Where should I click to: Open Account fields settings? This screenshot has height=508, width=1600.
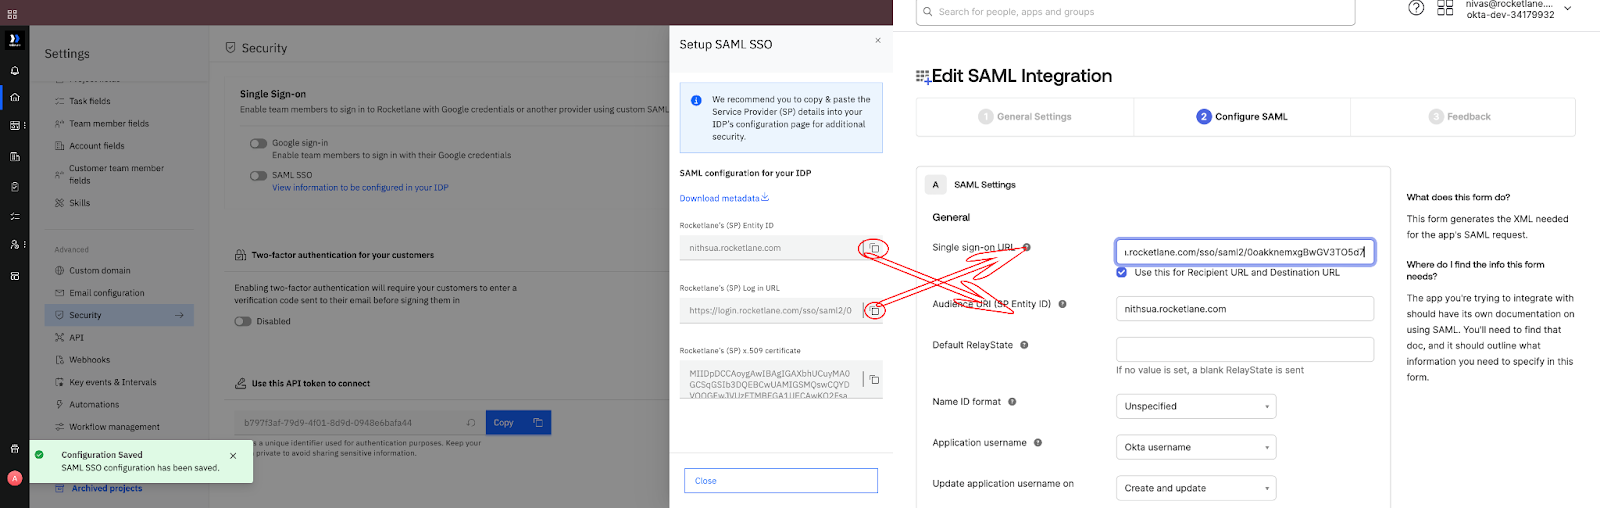tap(97, 146)
